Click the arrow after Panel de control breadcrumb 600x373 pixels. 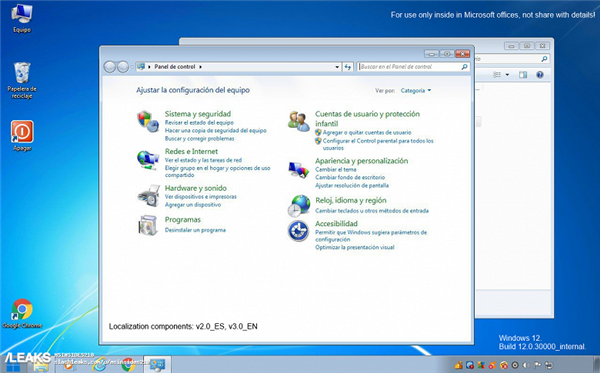(201, 67)
